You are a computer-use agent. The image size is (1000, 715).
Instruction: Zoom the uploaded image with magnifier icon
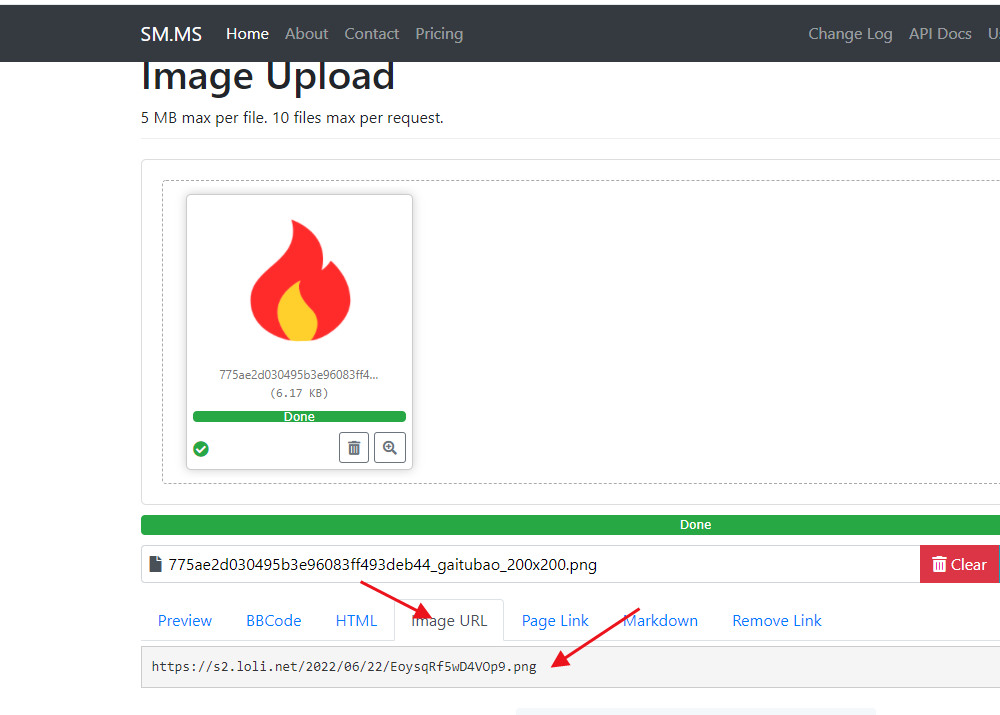click(390, 448)
